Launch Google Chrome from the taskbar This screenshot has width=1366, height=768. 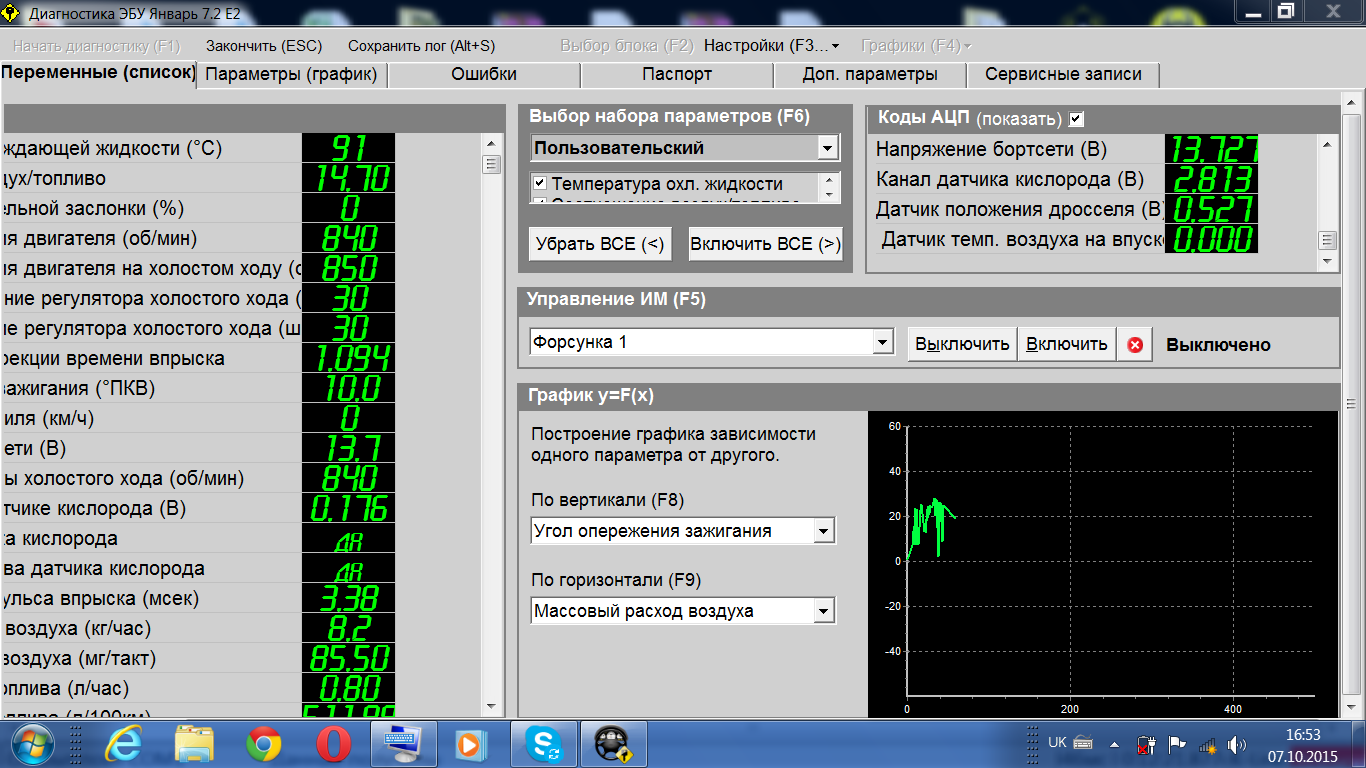coord(264,745)
